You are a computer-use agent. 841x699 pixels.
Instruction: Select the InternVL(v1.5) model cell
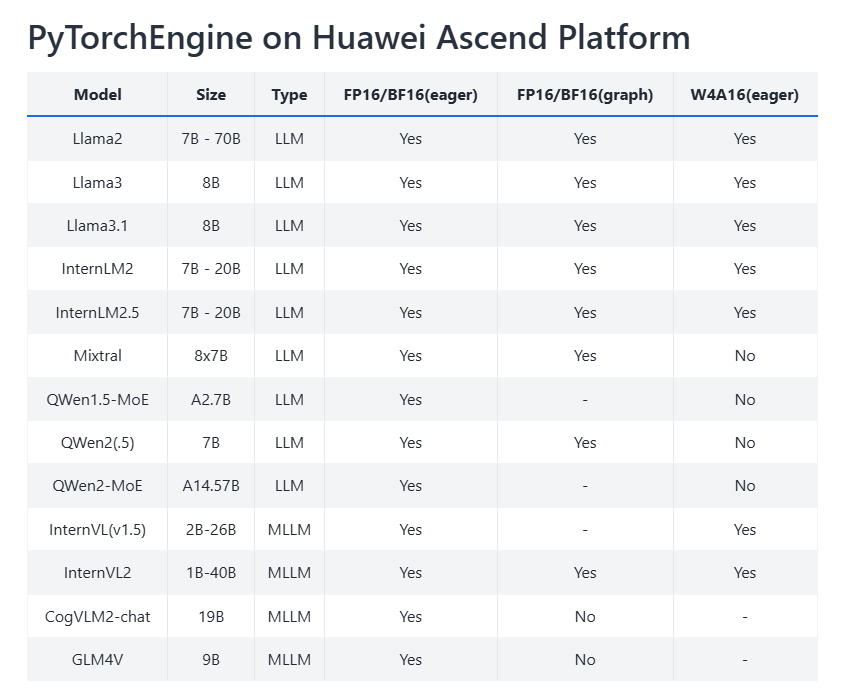pos(98,529)
